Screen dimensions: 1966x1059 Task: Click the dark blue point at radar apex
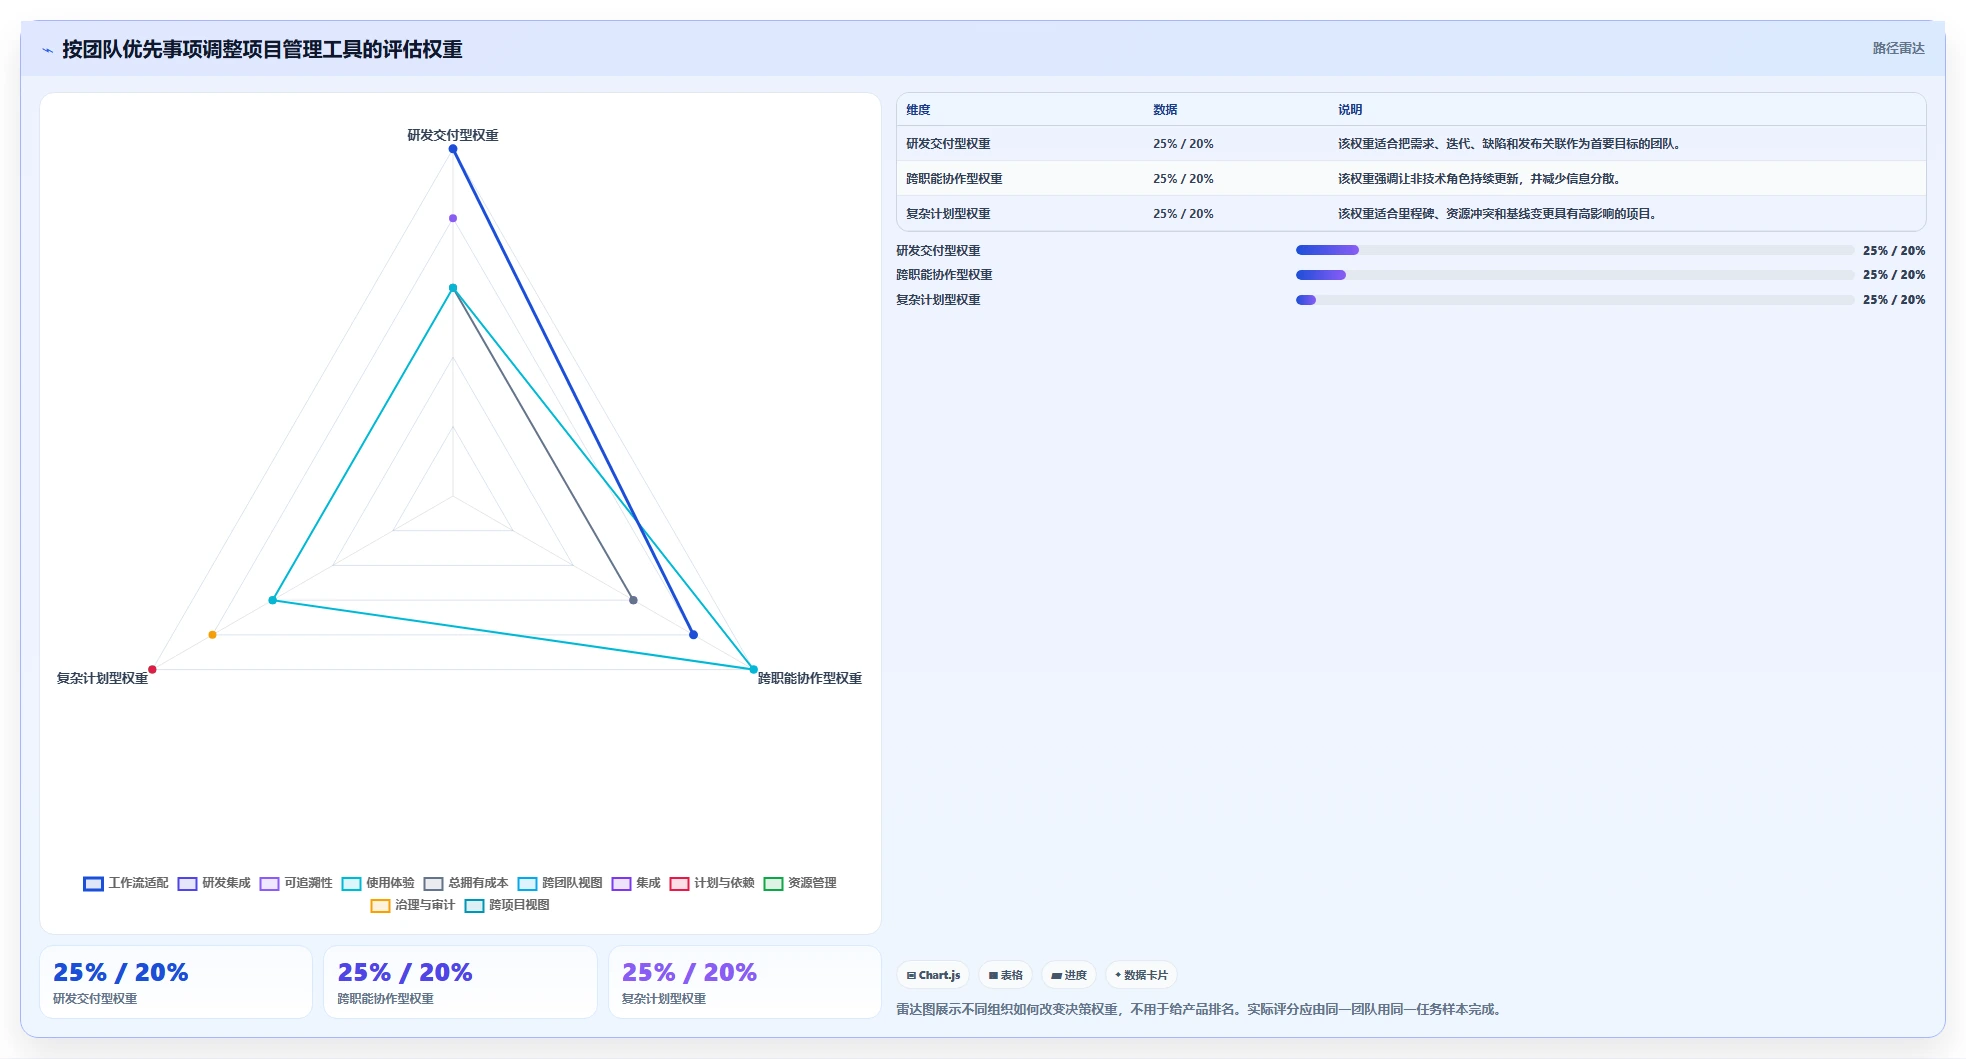(453, 149)
